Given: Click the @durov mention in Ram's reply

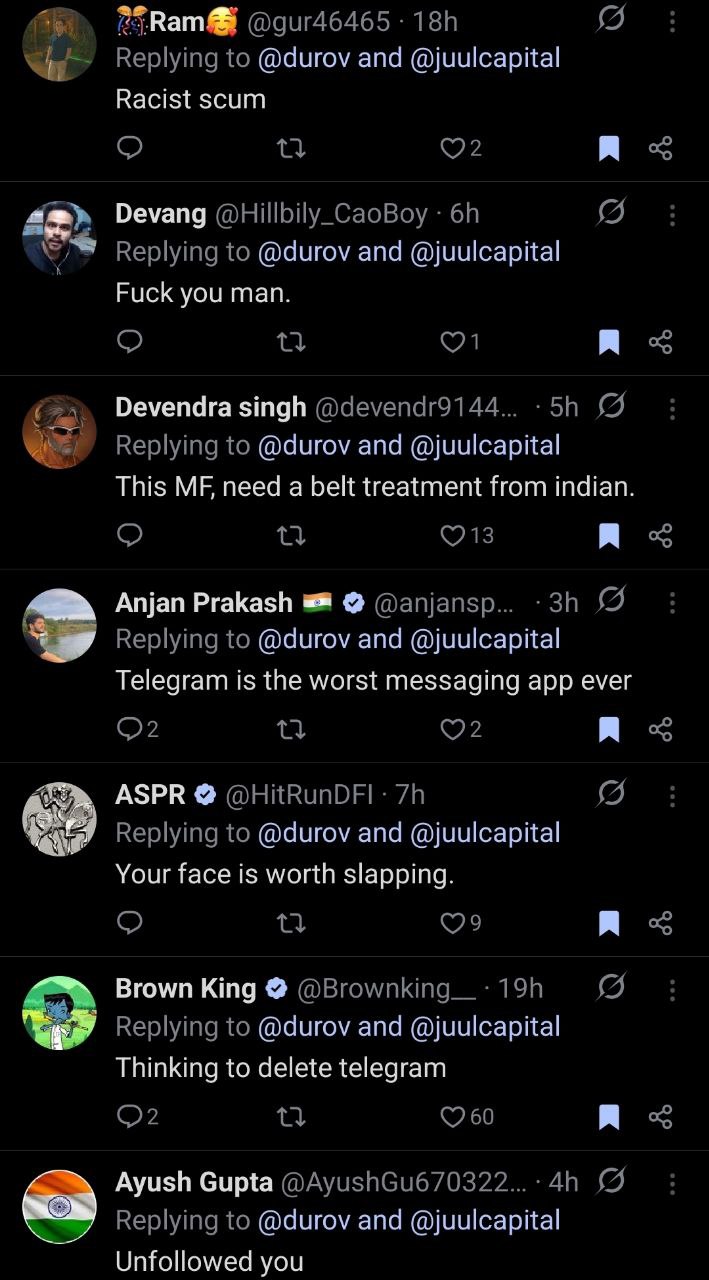Looking at the screenshot, I should [x=304, y=58].
